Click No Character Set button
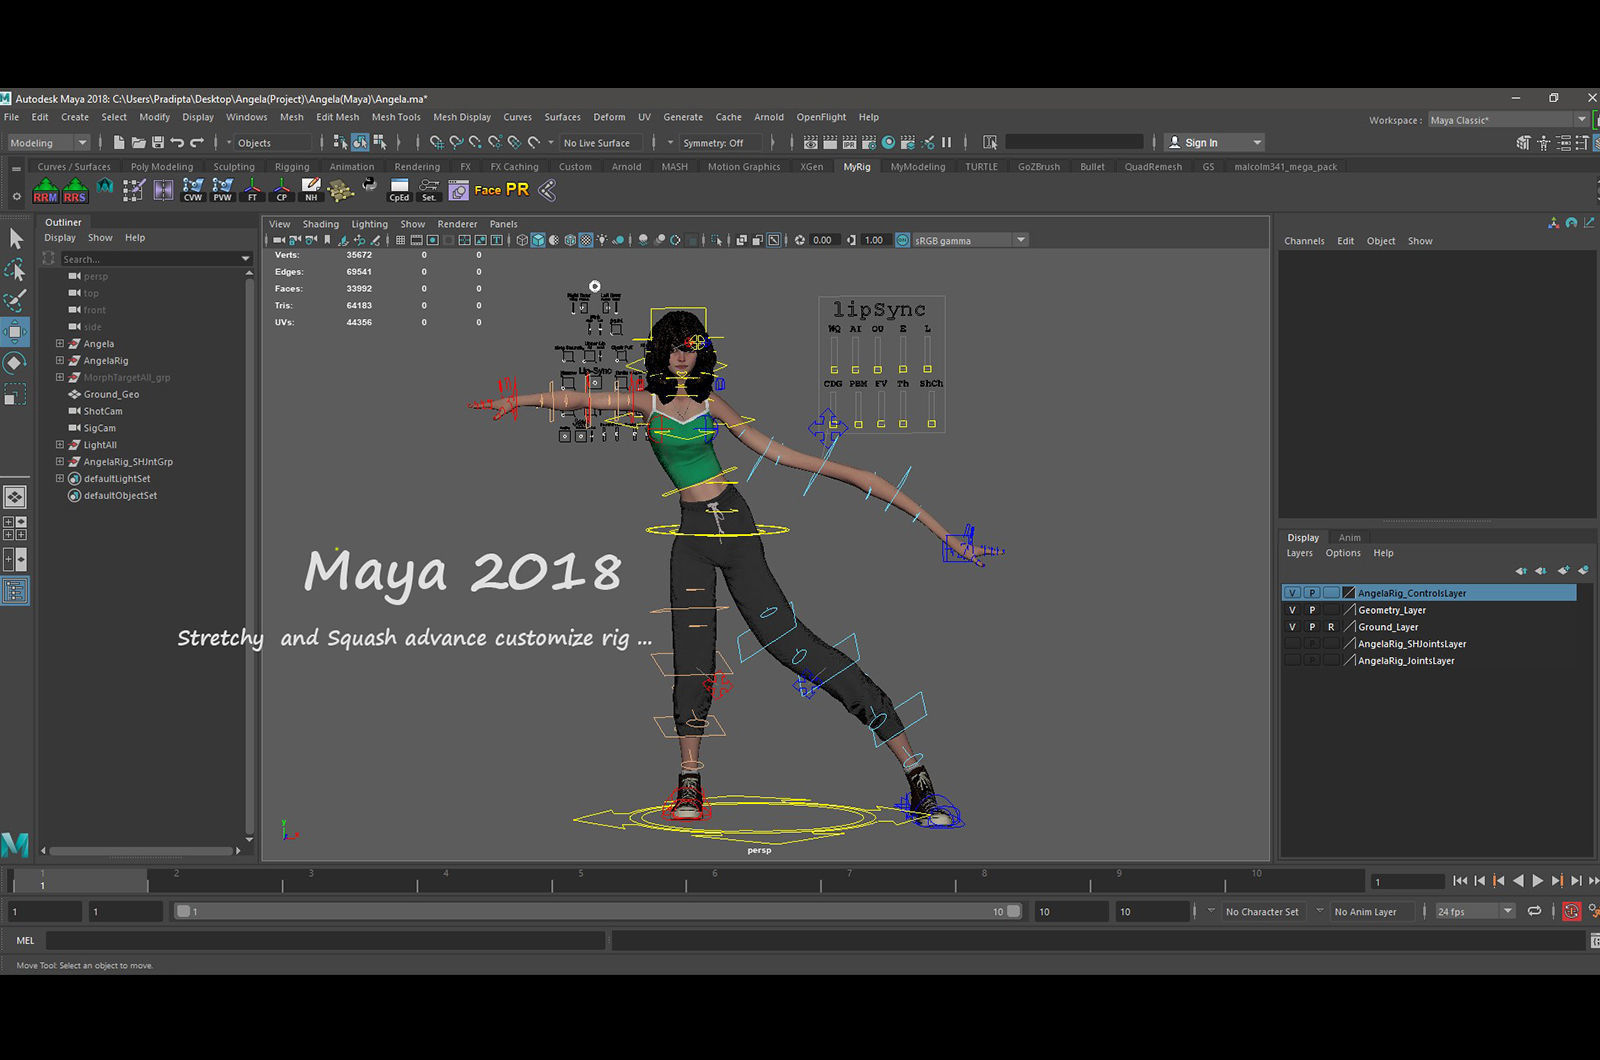Image resolution: width=1600 pixels, height=1060 pixels. [1262, 912]
